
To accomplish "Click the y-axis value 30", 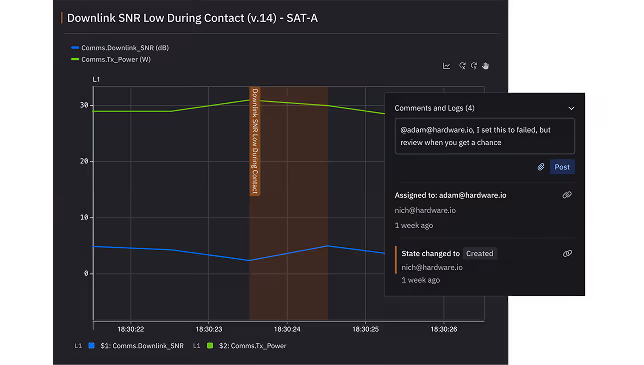I will (x=84, y=105).
